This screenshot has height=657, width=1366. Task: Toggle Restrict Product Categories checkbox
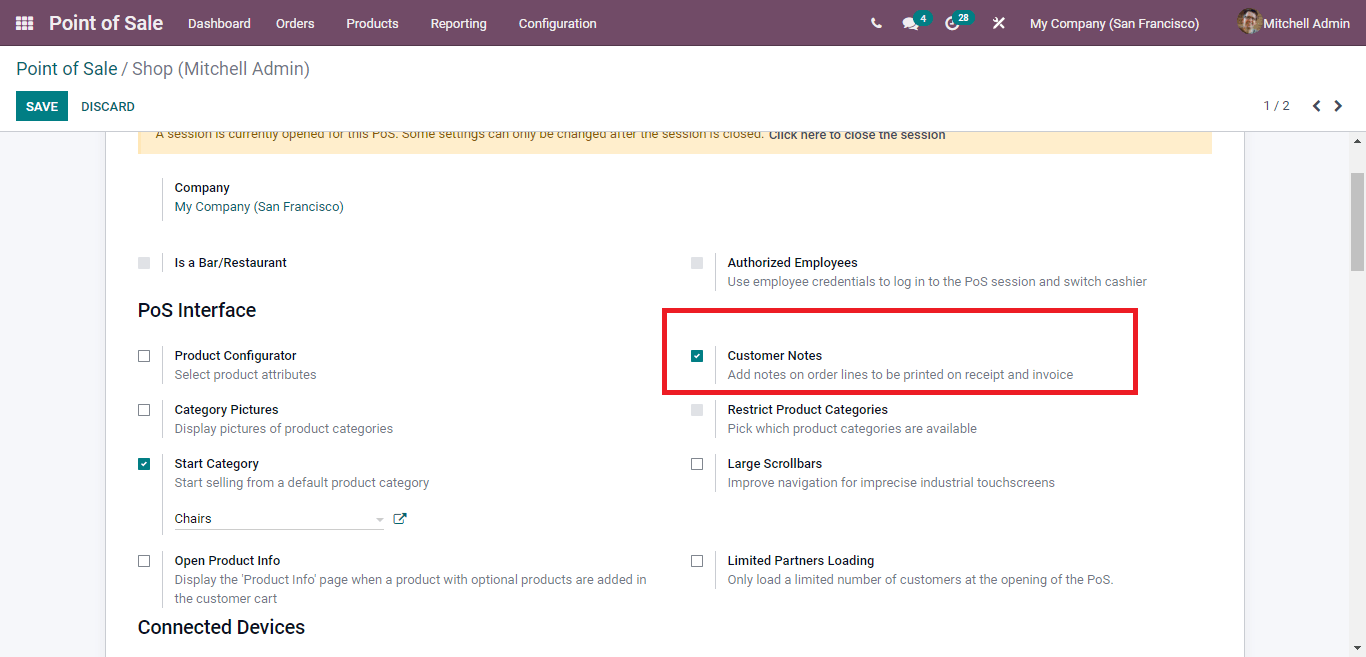[x=697, y=410]
